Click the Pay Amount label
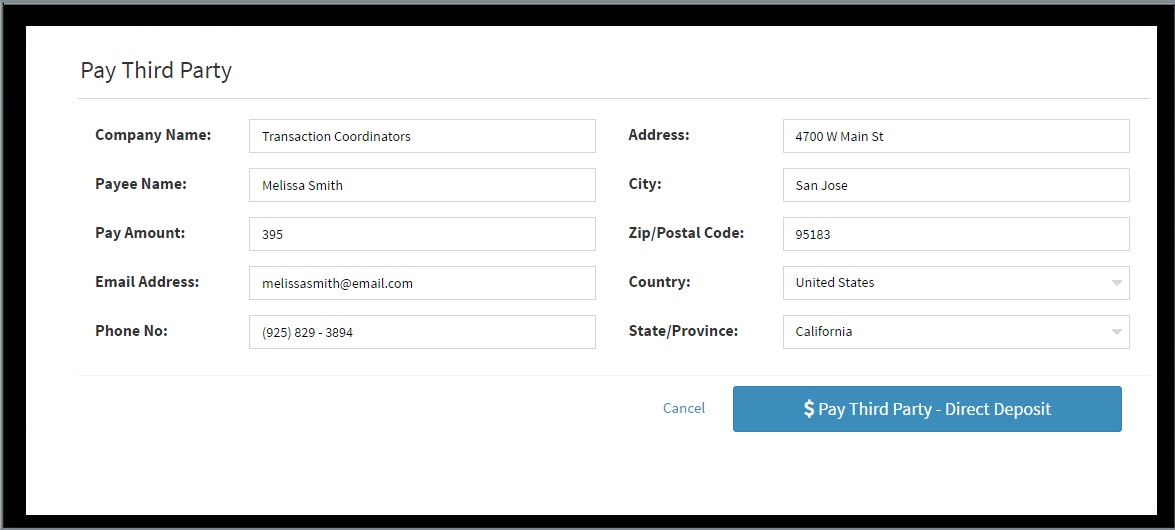Image resolution: width=1175 pixels, height=530 pixels. click(x=140, y=232)
